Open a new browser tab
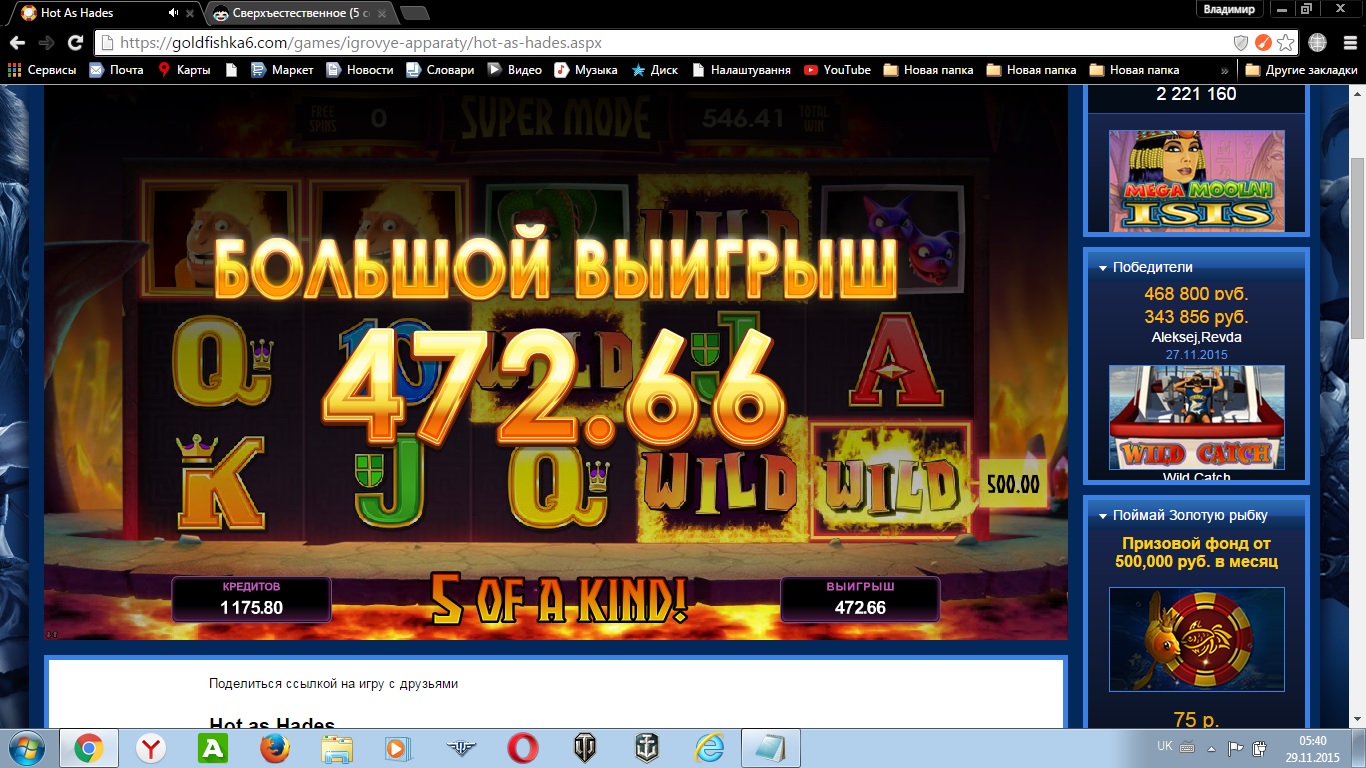The image size is (1366, 768). [414, 13]
